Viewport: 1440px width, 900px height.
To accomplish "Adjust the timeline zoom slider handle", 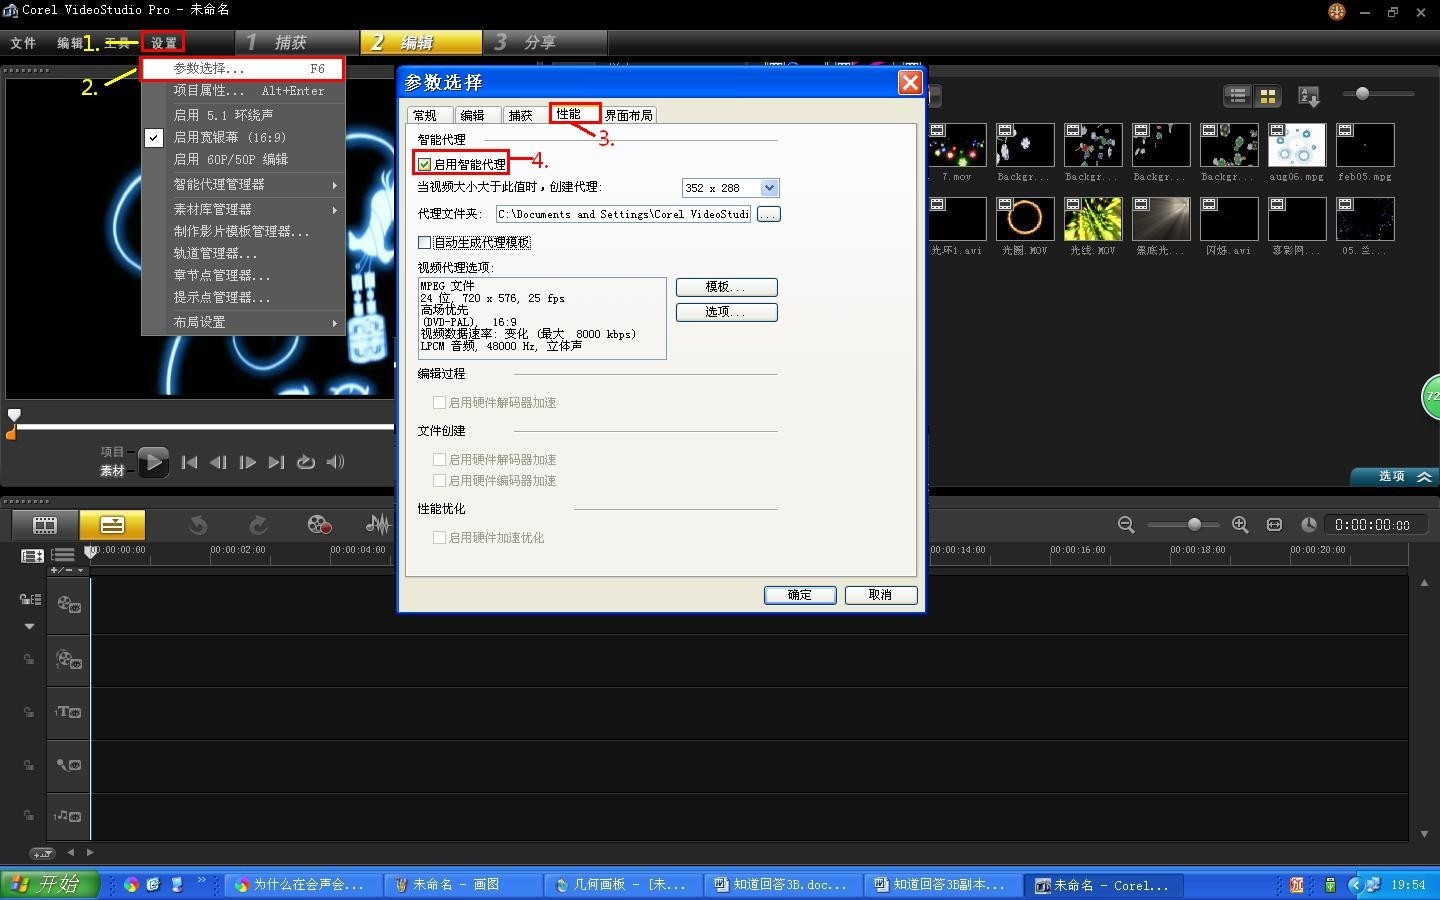I will tap(1194, 524).
